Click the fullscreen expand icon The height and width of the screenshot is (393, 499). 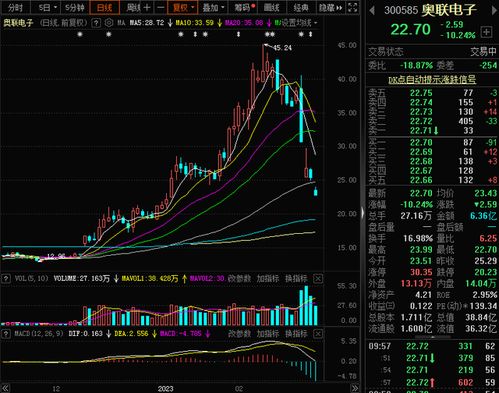click(353, 7)
